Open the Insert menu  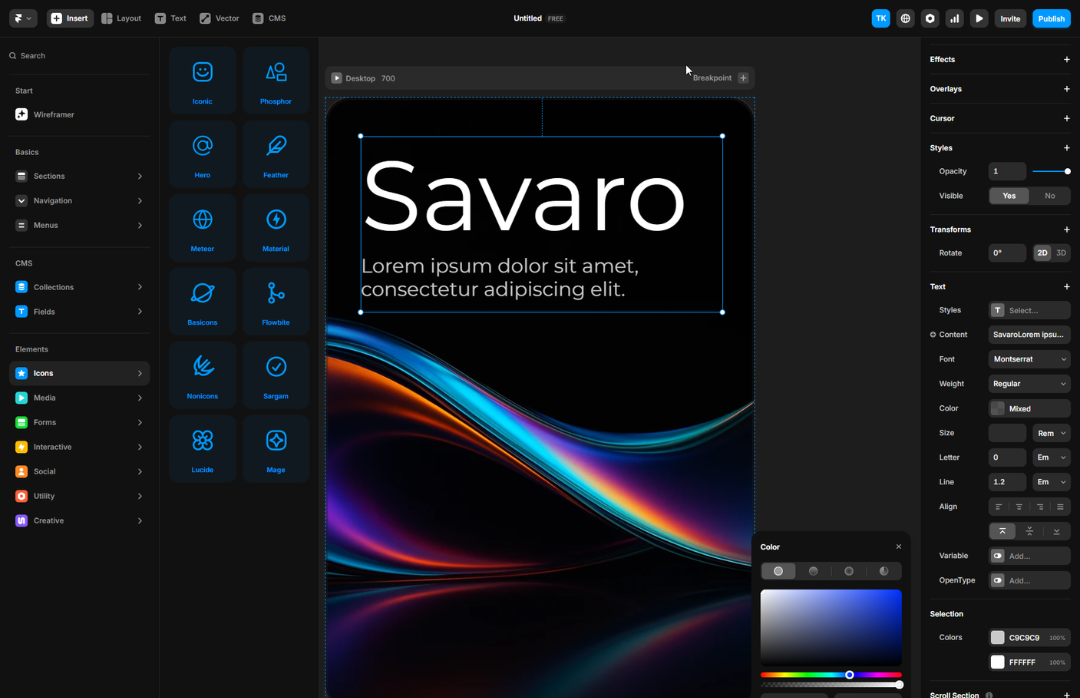[x=70, y=17]
